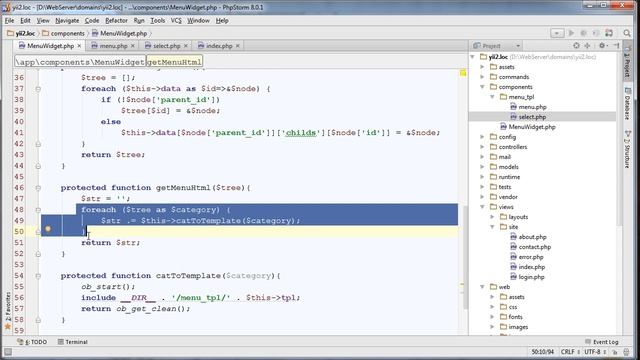Open the Favorites side tool window
640x360 pixels.
[7, 310]
